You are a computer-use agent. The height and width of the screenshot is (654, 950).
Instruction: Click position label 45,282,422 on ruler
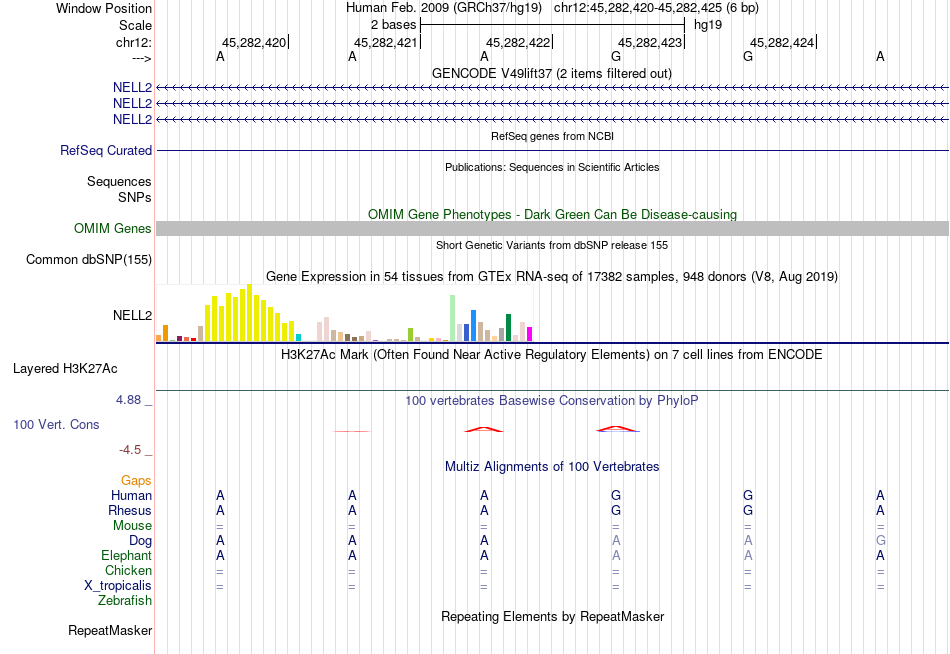pos(518,42)
